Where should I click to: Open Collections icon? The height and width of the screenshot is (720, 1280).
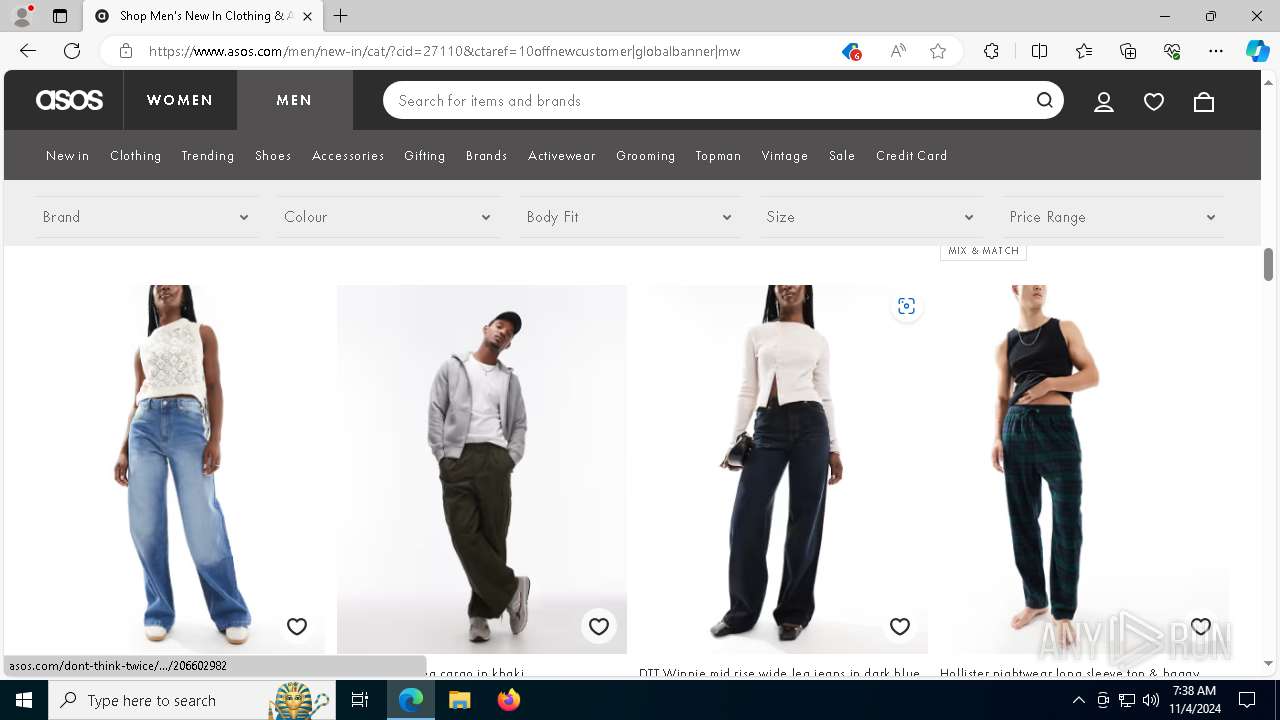click(x=1128, y=51)
